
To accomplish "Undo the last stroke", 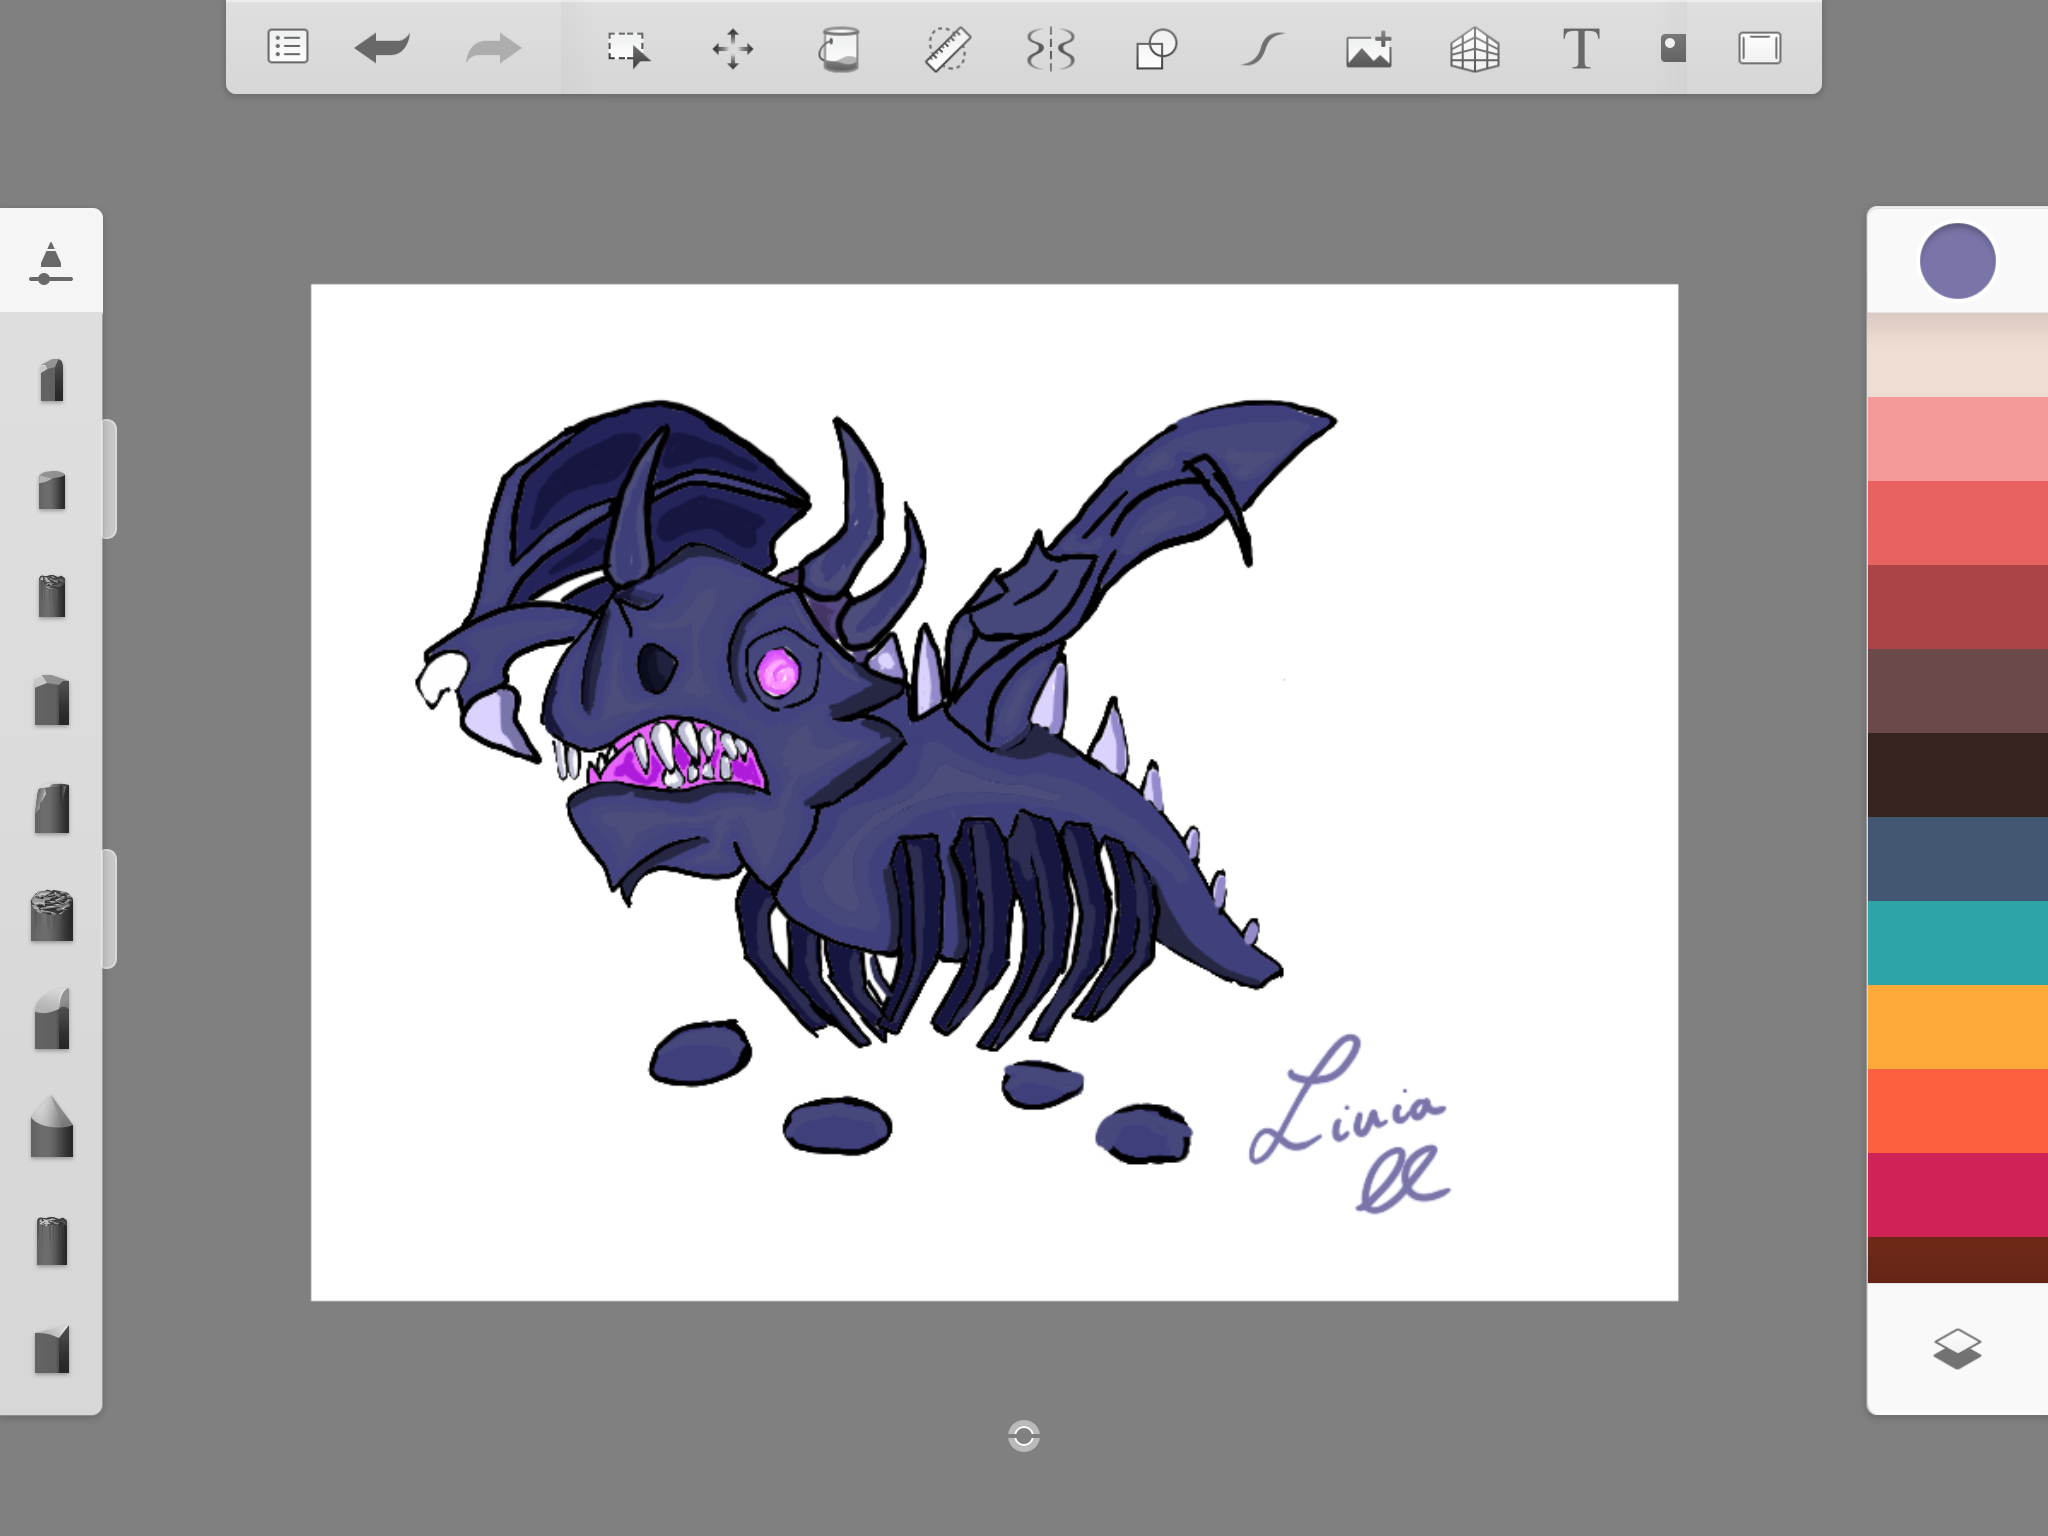I will pos(382,47).
